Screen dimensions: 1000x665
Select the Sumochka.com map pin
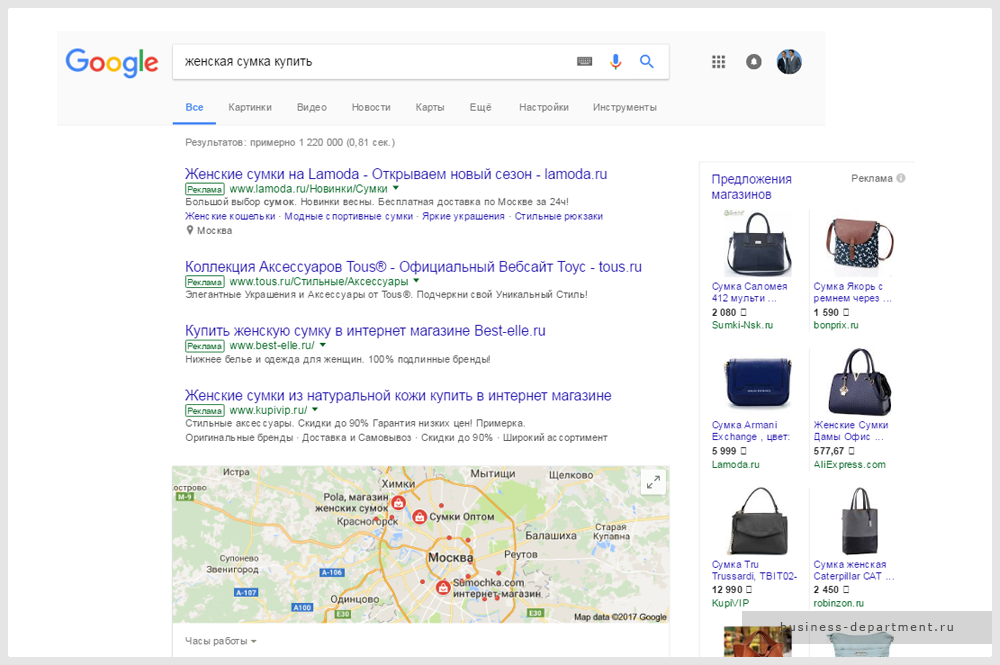click(x=443, y=587)
